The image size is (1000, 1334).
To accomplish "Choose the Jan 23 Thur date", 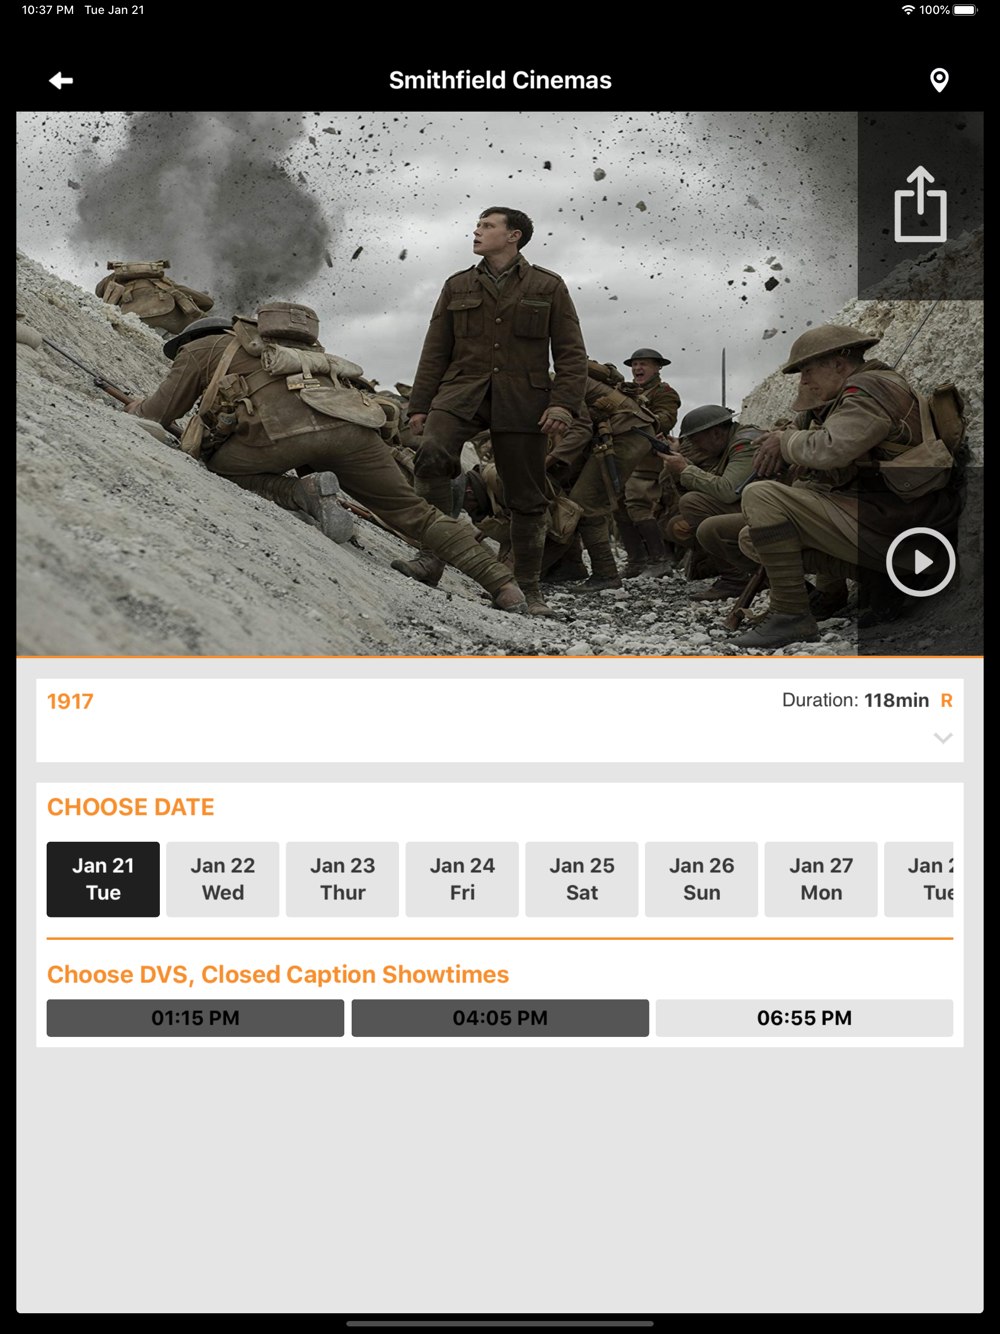I will coord(342,879).
